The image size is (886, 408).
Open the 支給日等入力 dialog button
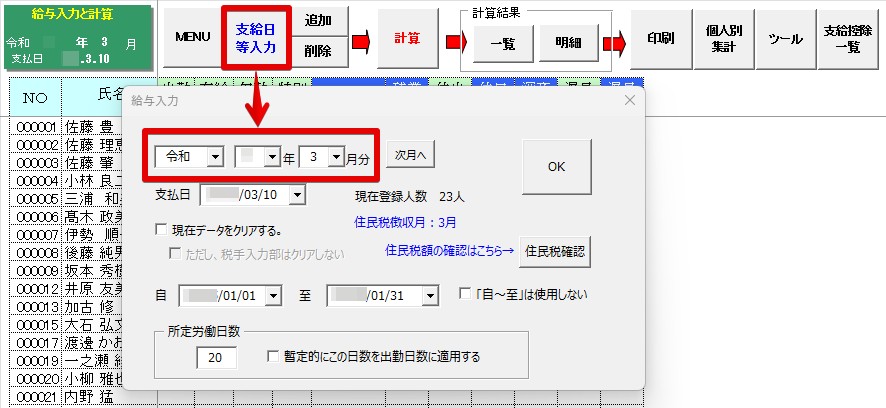[x=257, y=37]
